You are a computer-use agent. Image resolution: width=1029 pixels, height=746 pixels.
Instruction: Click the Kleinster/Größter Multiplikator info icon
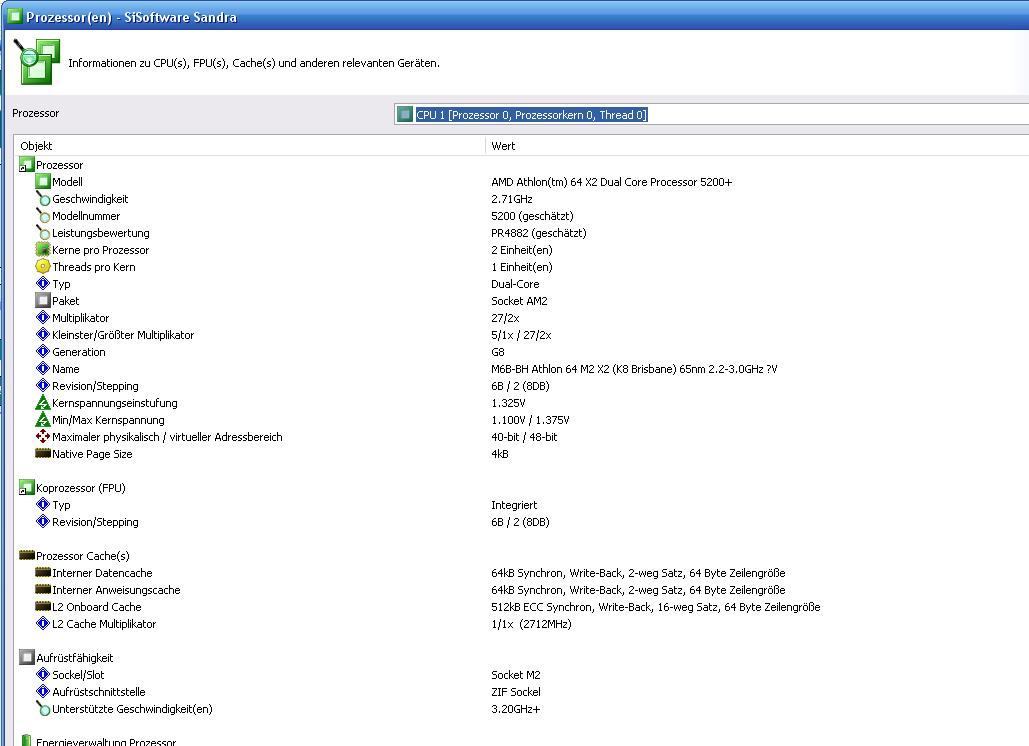[x=43, y=335]
